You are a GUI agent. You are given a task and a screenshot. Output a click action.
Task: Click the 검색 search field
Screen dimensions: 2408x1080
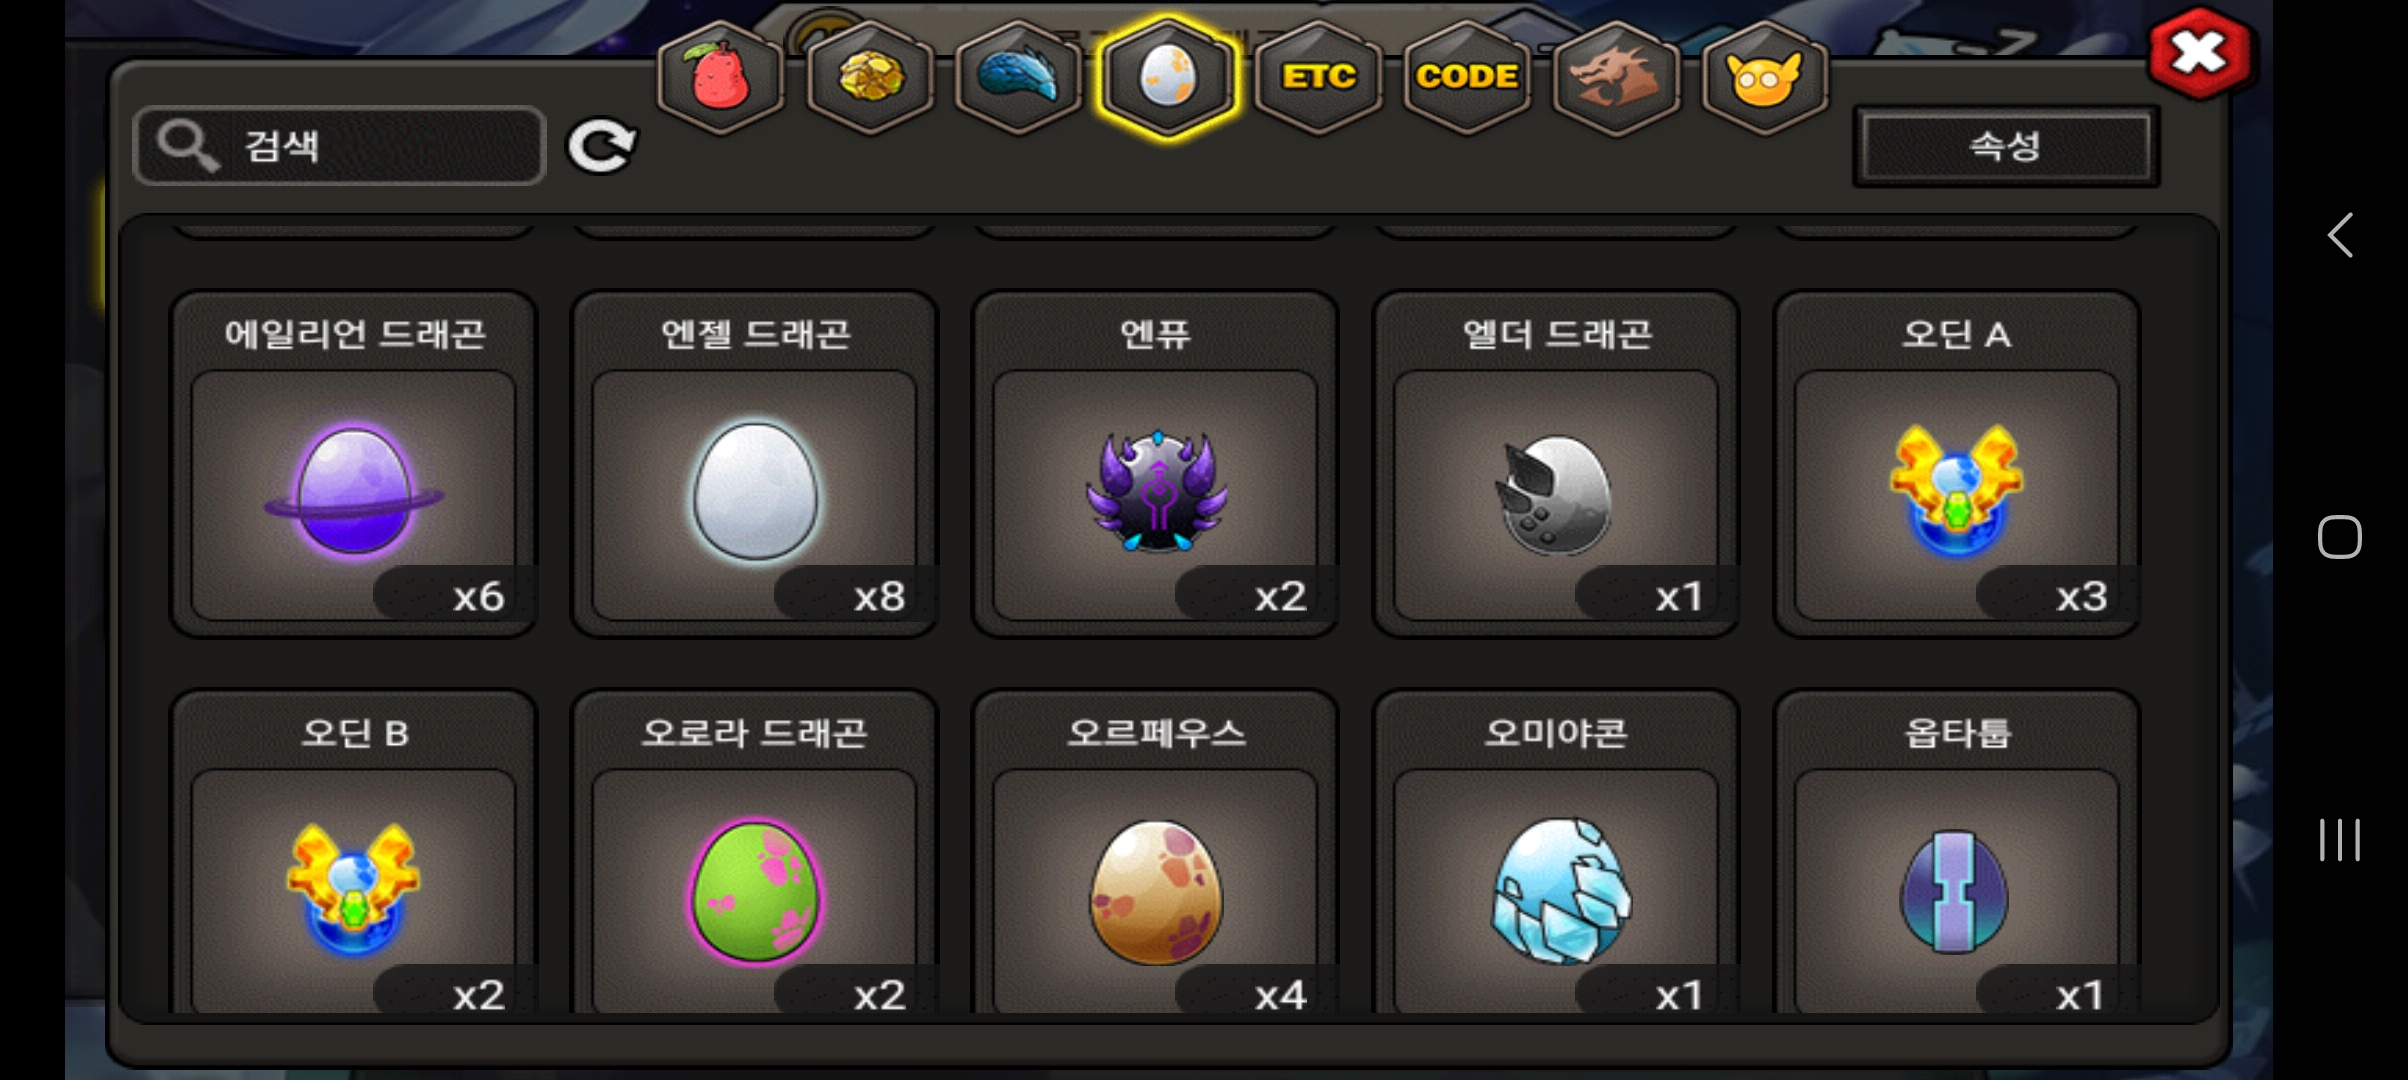click(339, 146)
